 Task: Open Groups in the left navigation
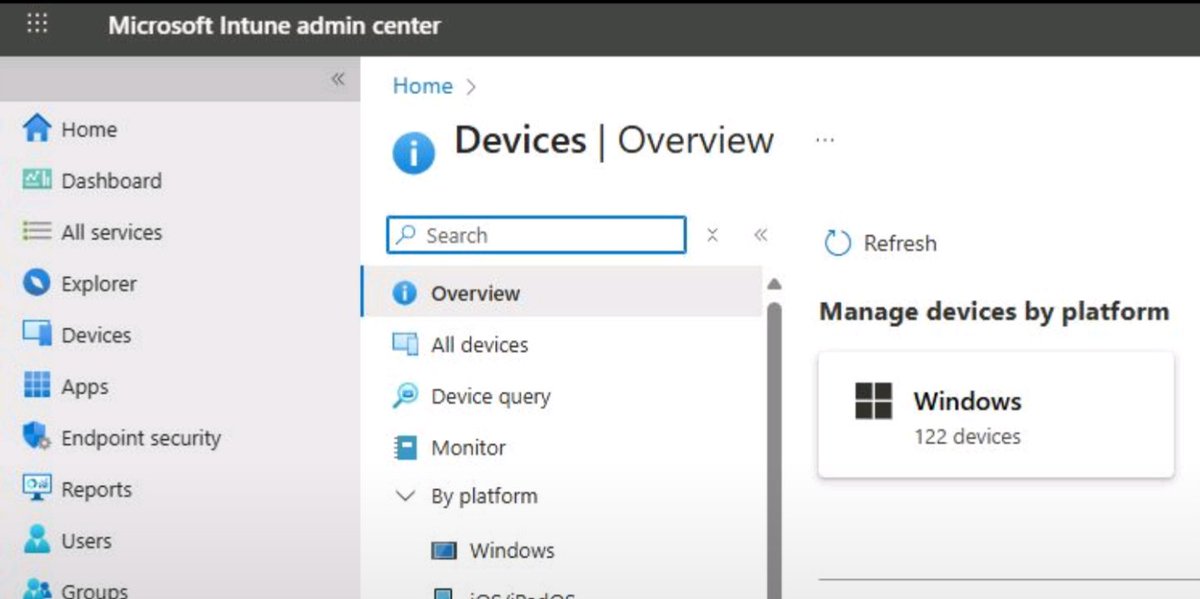coord(94,590)
